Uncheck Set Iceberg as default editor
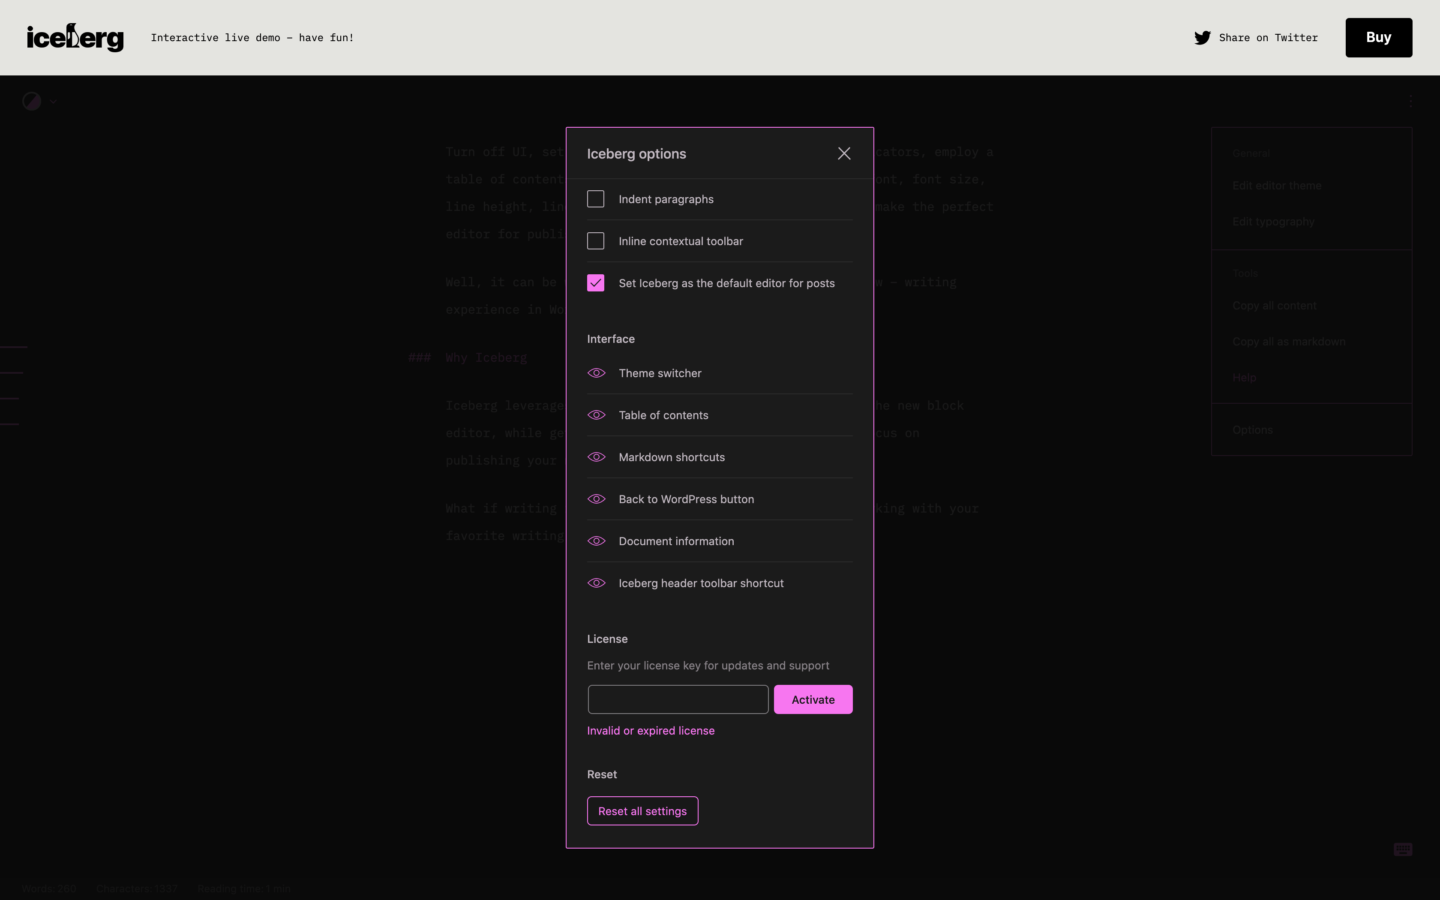 [596, 283]
